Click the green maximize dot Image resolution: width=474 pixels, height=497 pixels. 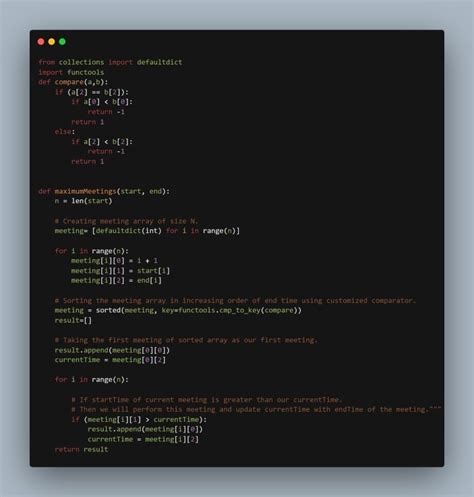click(62, 42)
